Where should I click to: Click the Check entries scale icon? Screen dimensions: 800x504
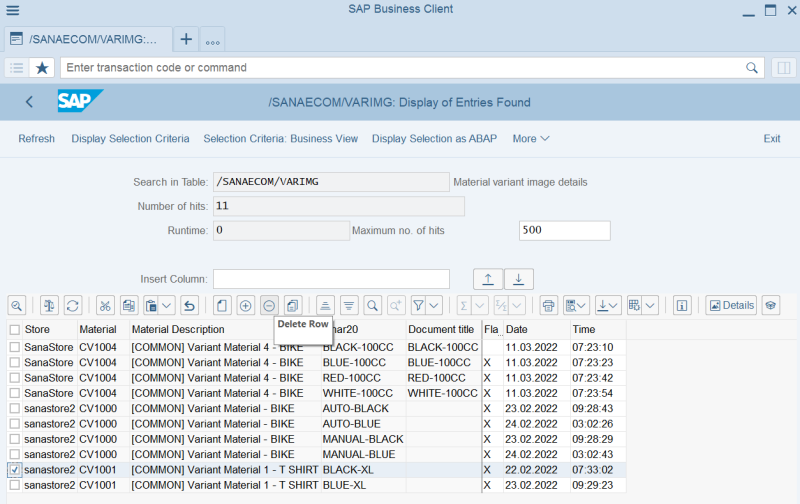(x=49, y=306)
